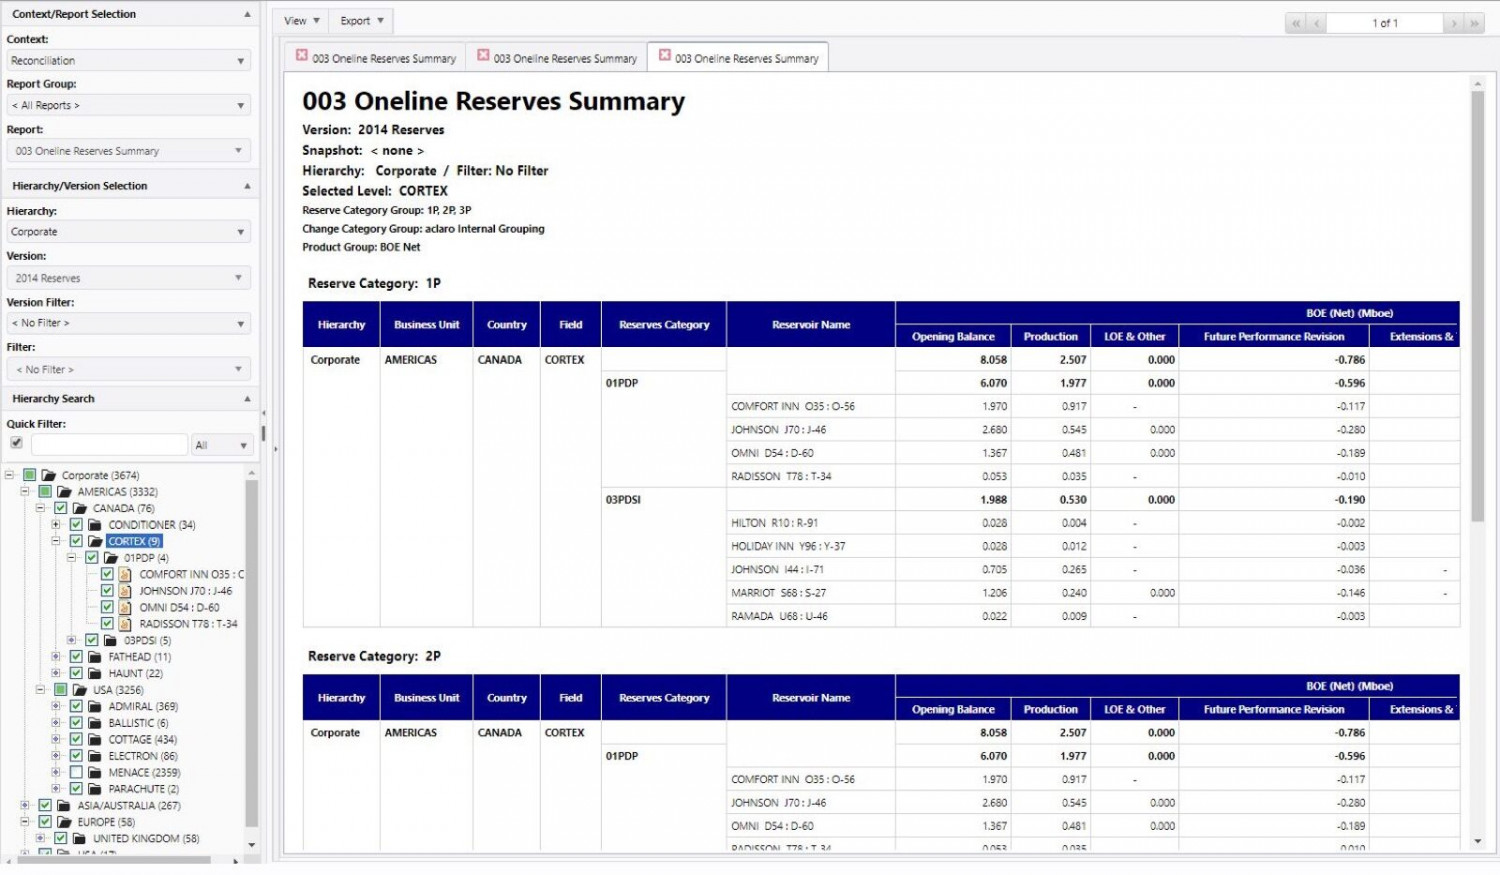Check the MENACE (2359) checkbox
1500x875 pixels.
(76, 773)
